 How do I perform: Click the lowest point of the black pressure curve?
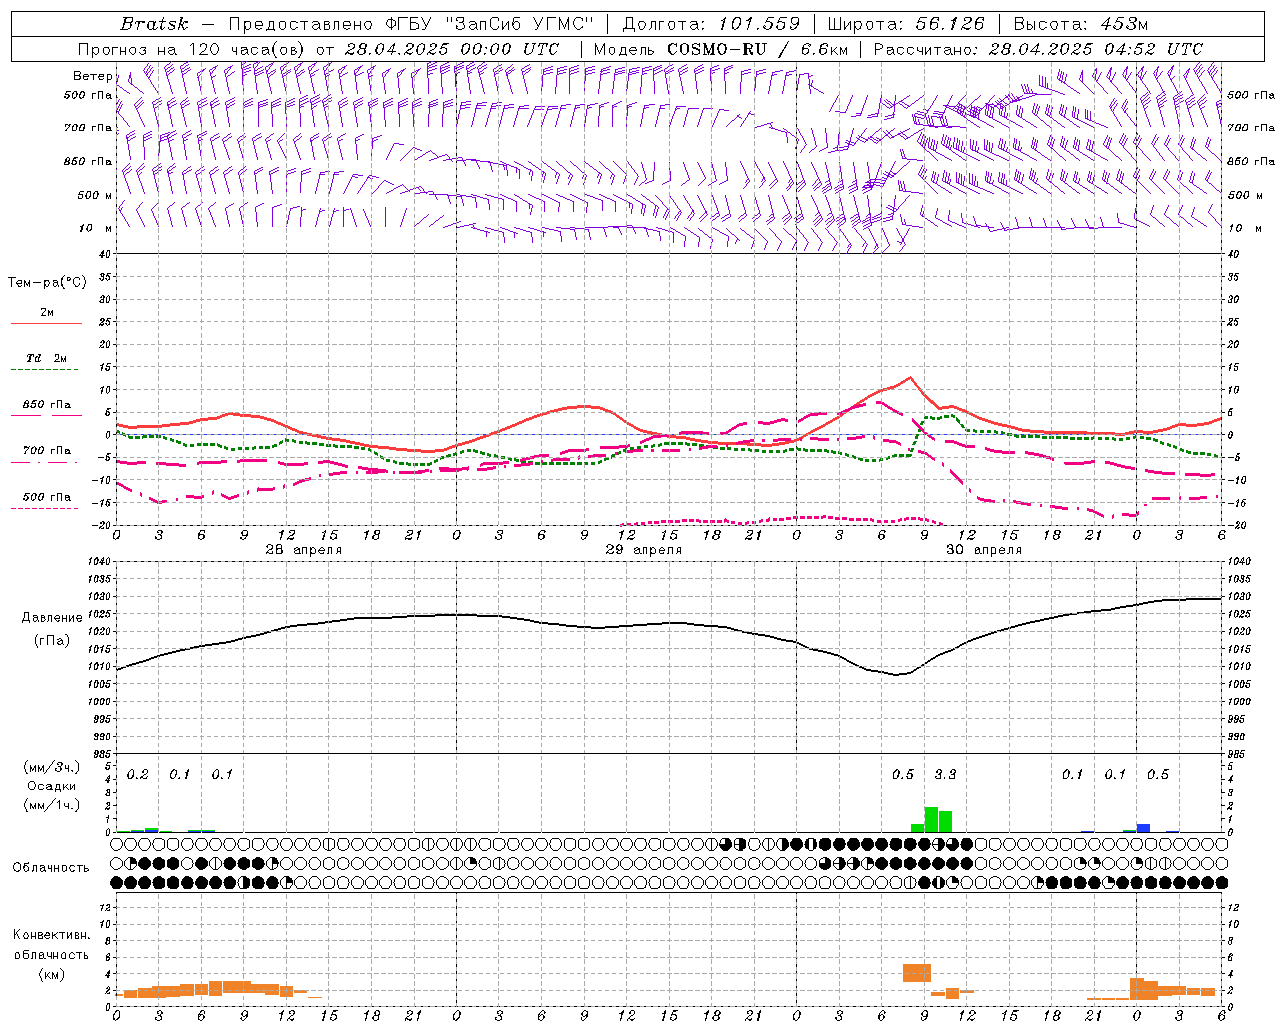[898, 674]
